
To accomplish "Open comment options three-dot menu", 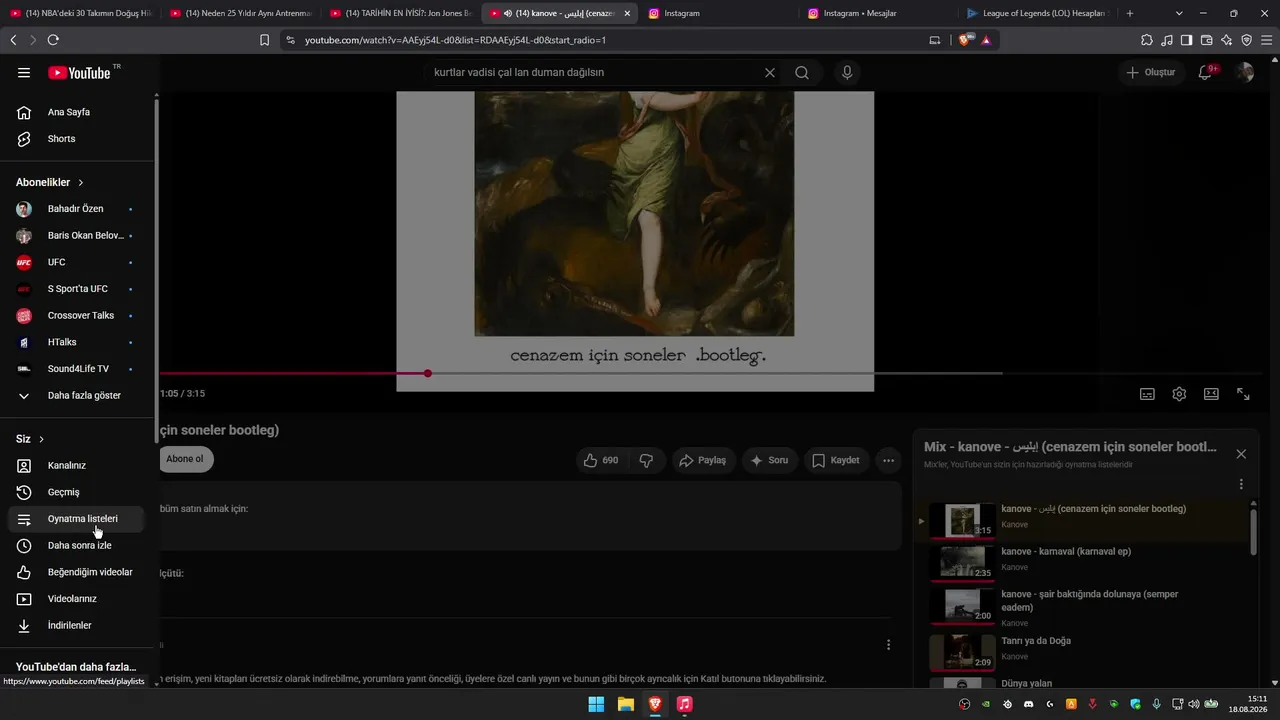I will point(888,645).
